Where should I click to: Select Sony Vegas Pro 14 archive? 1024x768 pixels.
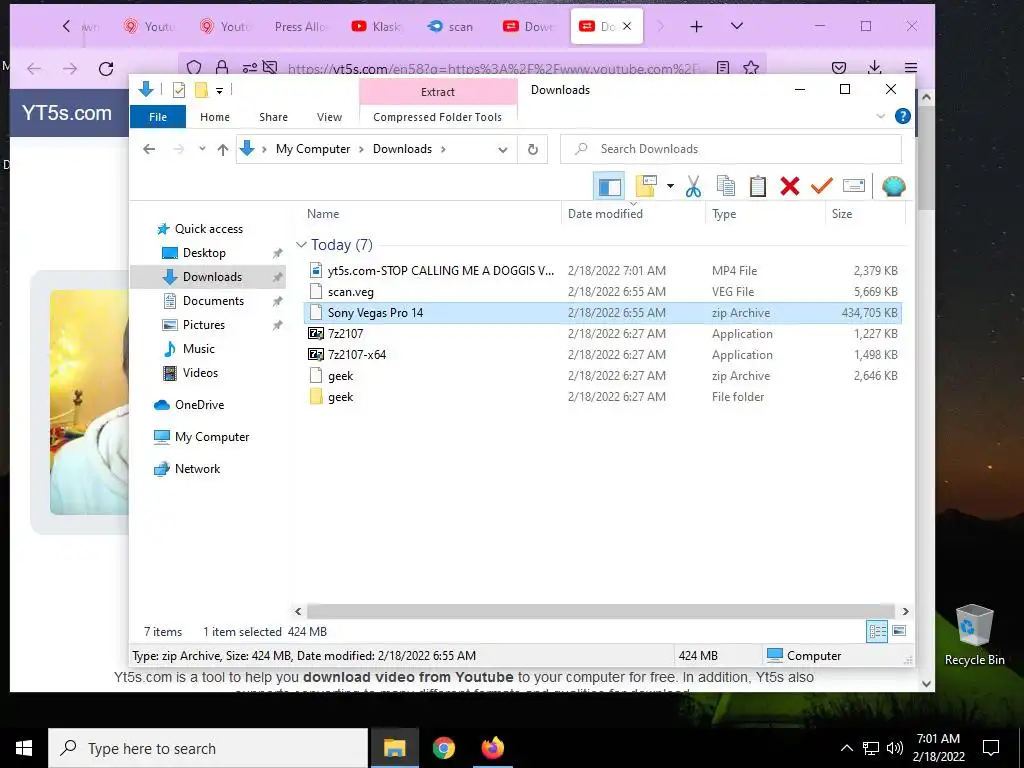click(x=603, y=313)
